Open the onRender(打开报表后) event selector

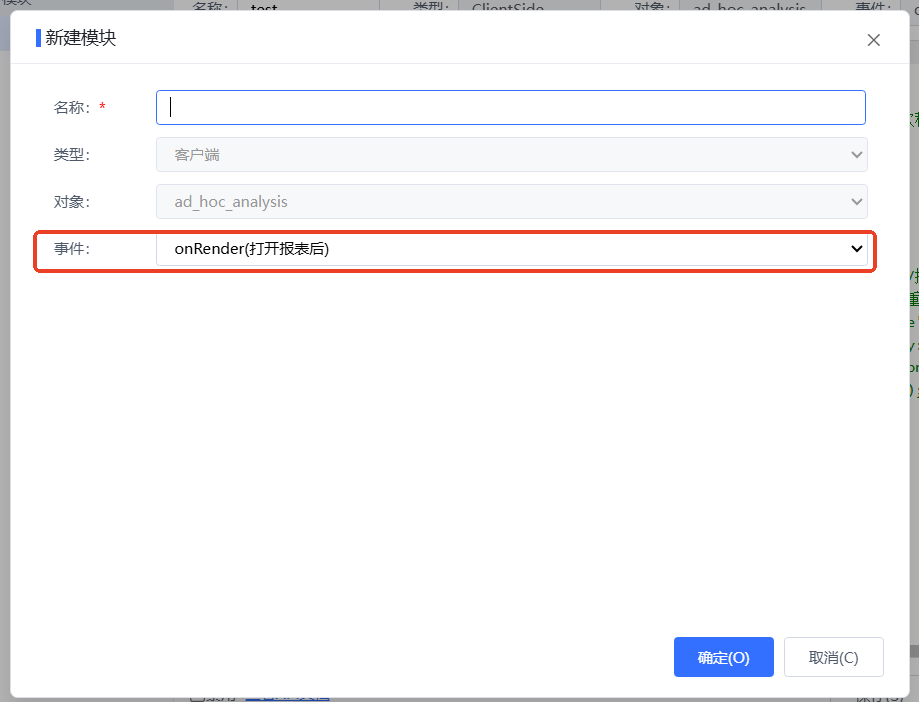point(511,249)
